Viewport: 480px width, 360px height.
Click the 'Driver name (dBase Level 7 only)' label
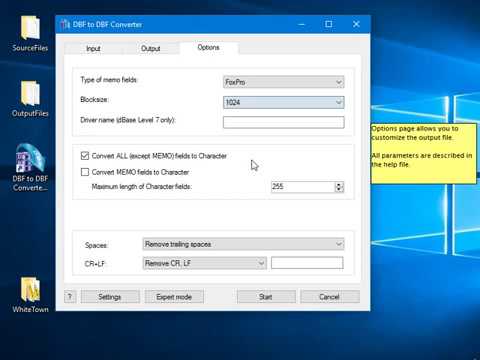[128, 120]
